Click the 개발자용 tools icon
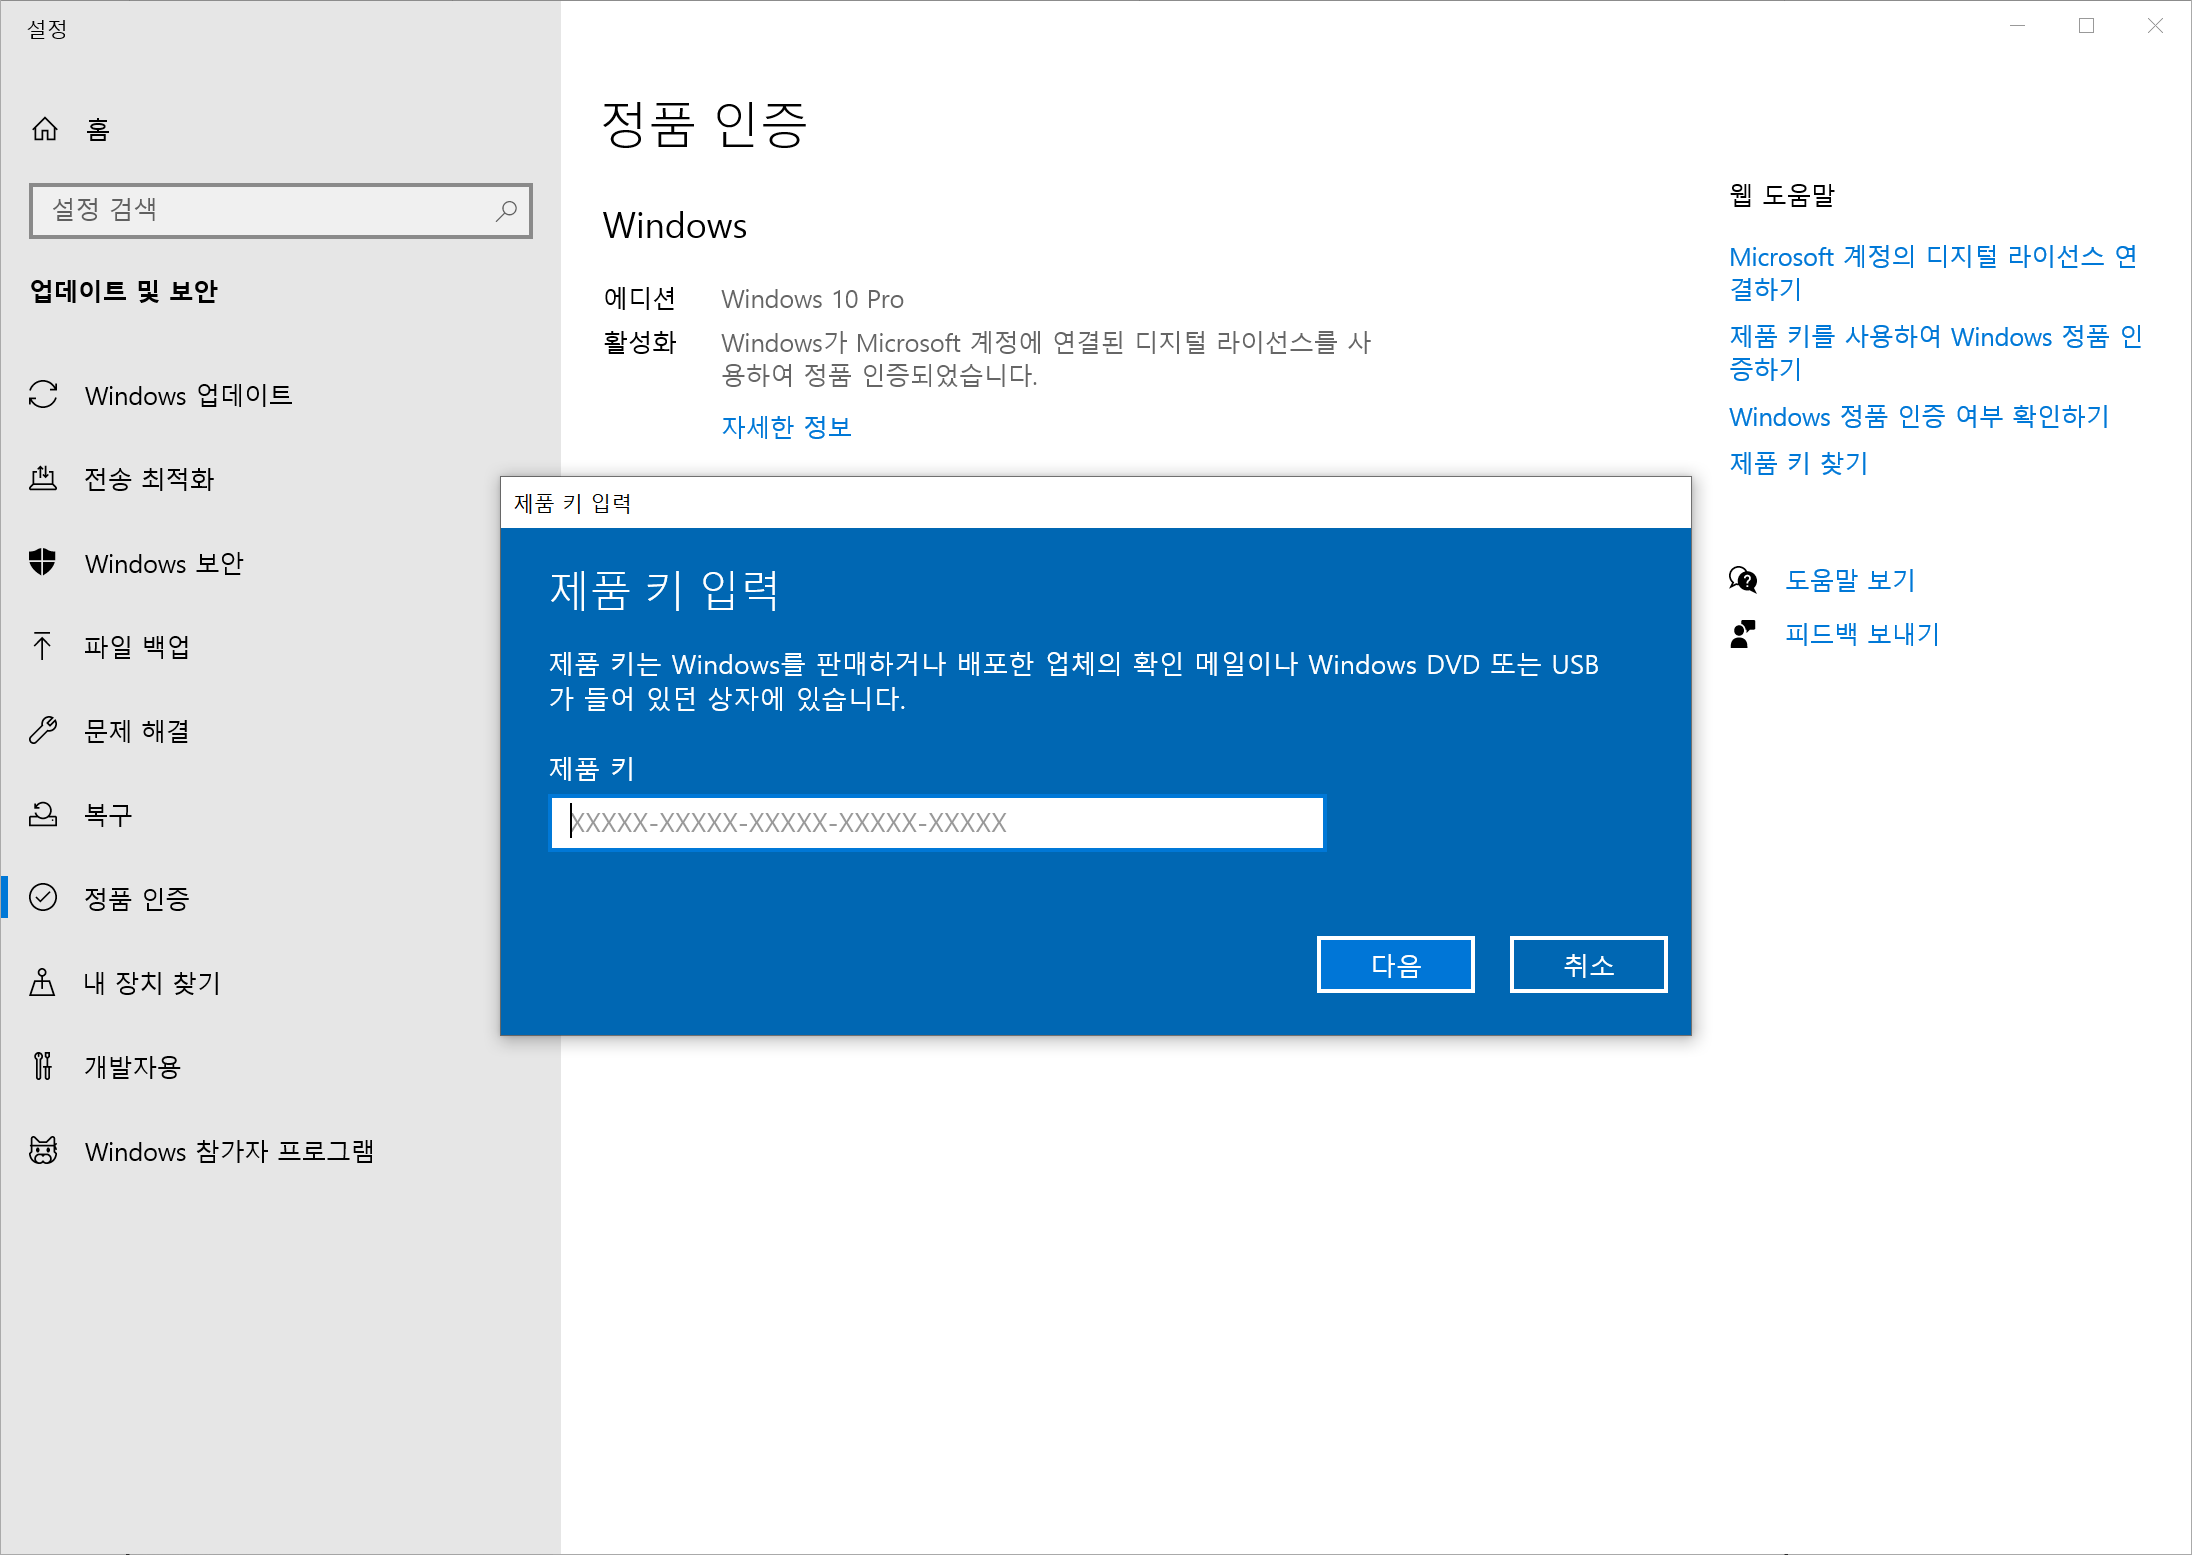The image size is (2192, 1555). point(43,1066)
